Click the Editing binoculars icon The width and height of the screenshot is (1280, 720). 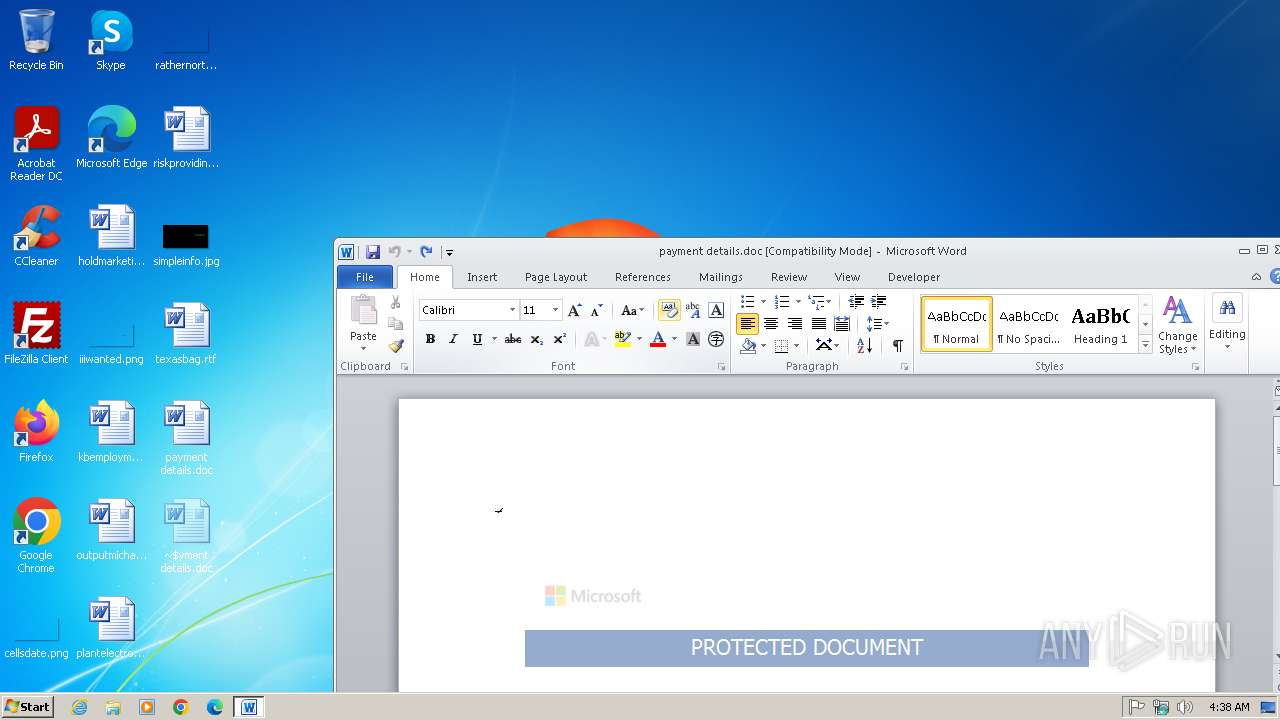click(1227, 310)
